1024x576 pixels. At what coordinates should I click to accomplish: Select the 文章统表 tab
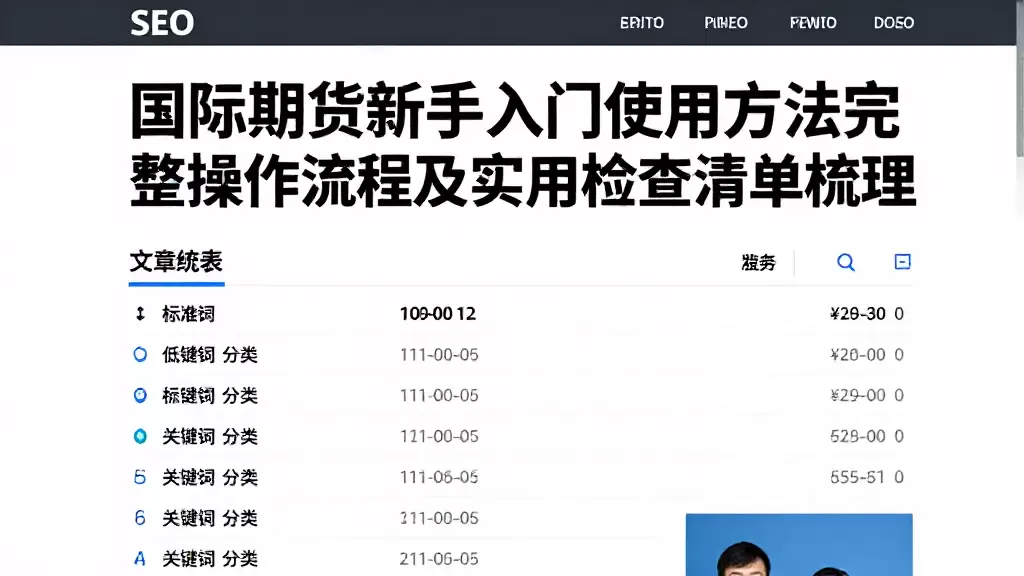(x=176, y=262)
